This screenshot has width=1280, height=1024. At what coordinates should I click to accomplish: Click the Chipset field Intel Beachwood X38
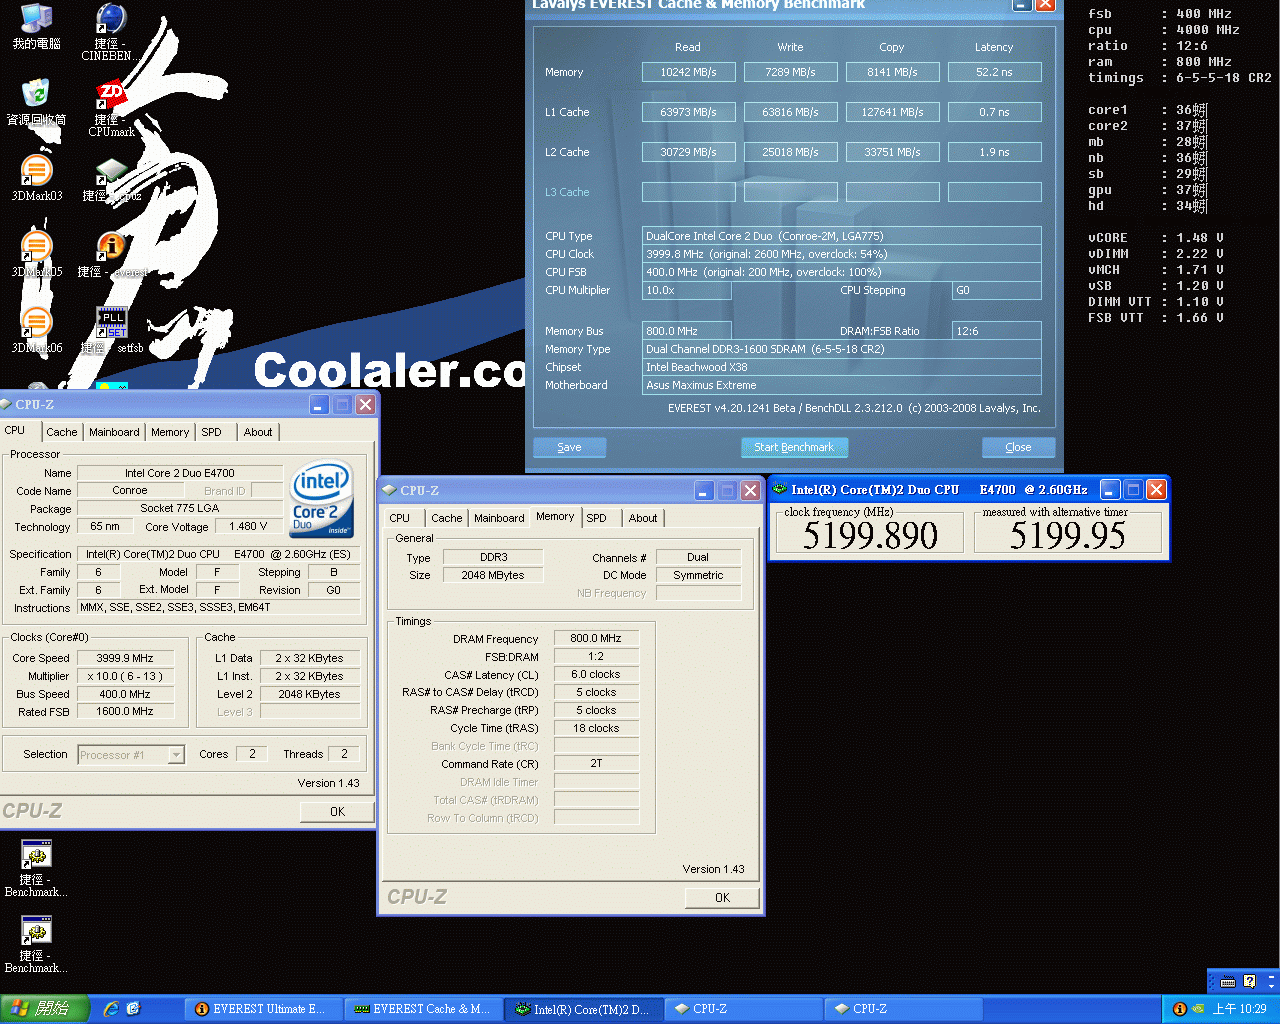(x=841, y=367)
